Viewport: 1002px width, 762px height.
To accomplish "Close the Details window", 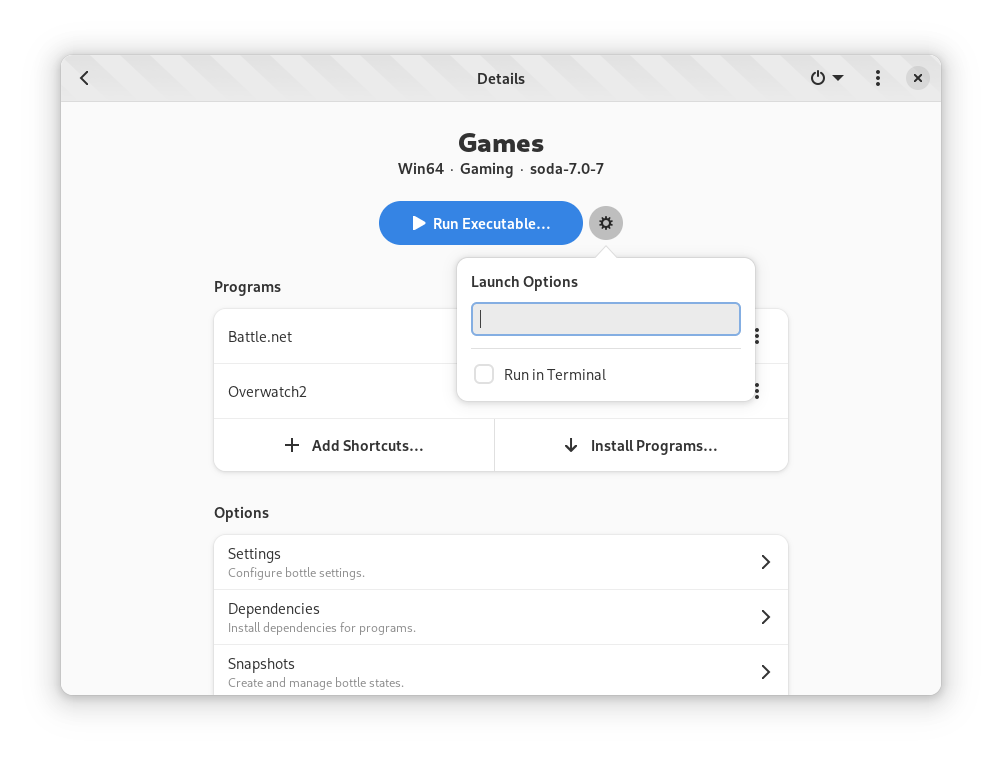I will (917, 78).
